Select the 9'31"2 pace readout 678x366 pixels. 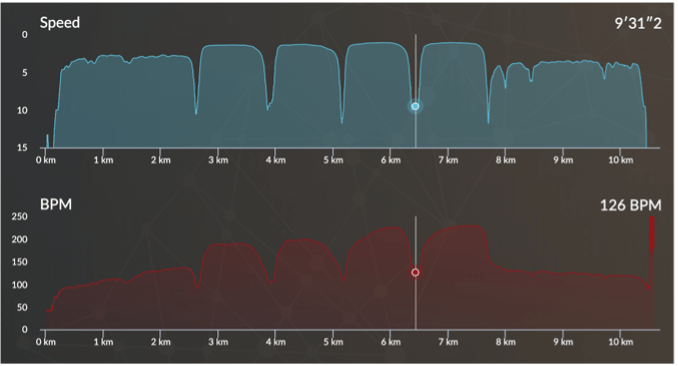[x=638, y=23]
